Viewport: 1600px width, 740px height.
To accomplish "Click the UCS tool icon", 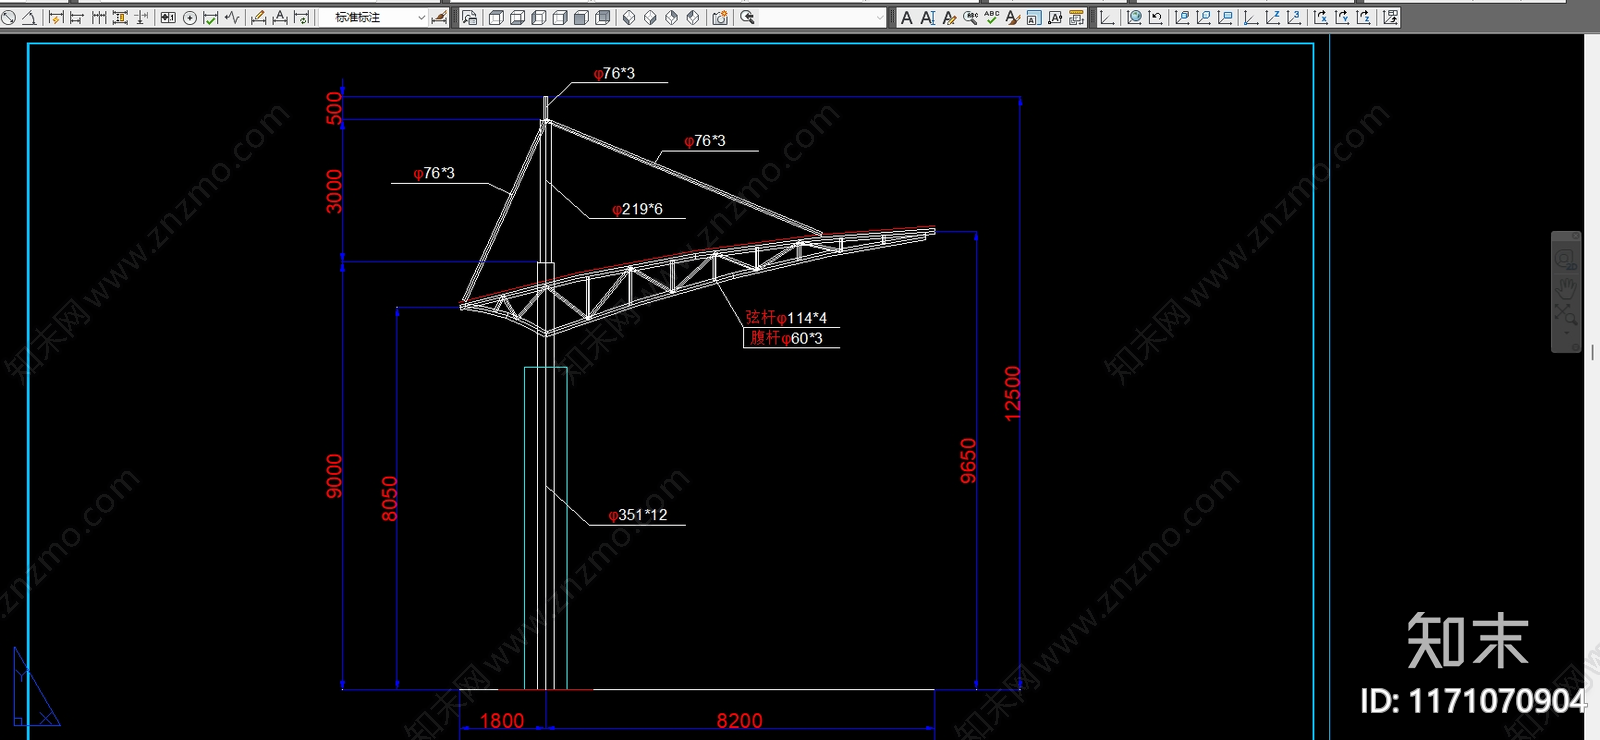I will pos(1107,17).
